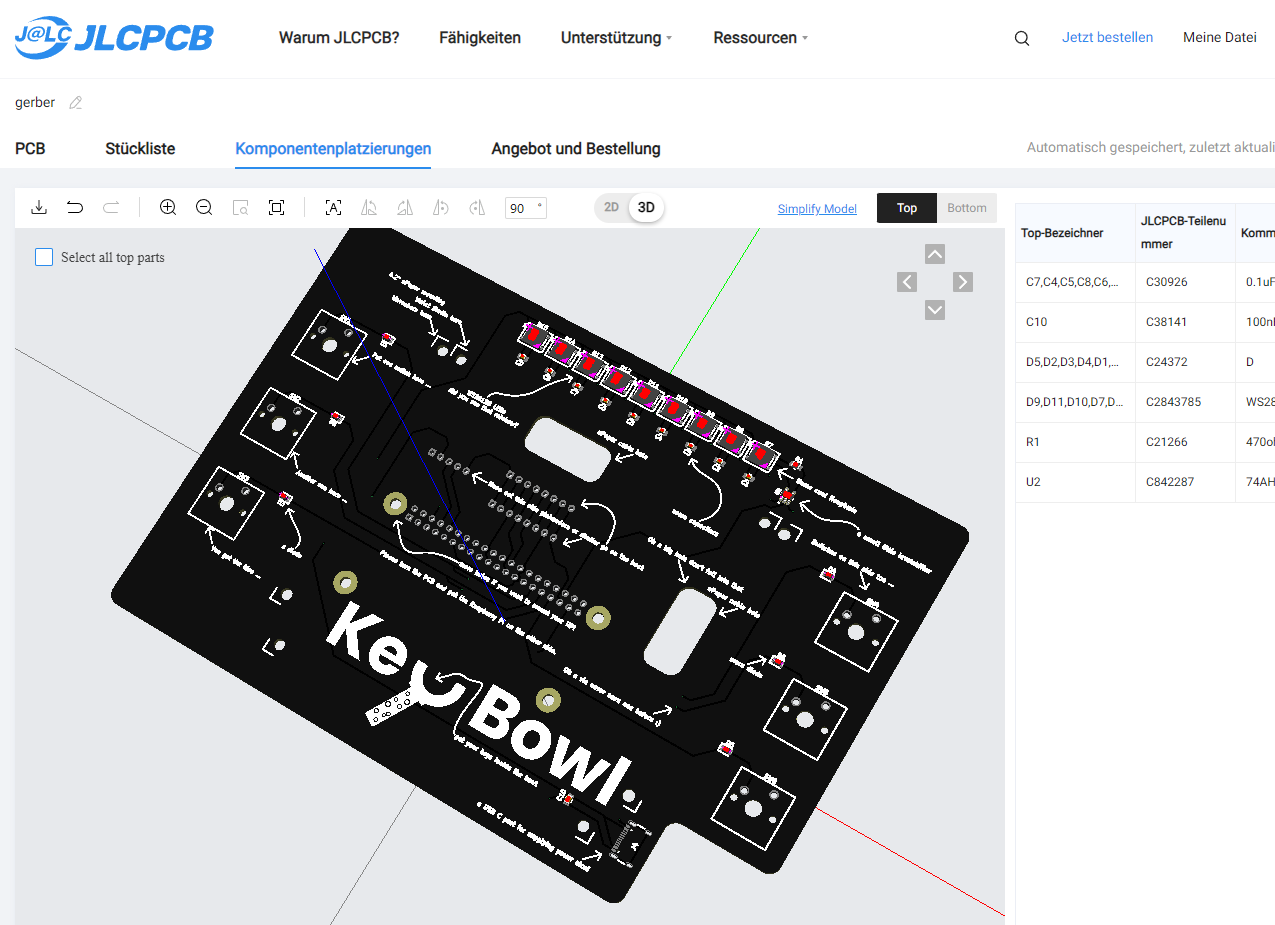Check the Select all top parts checkbox

[x=44, y=257]
